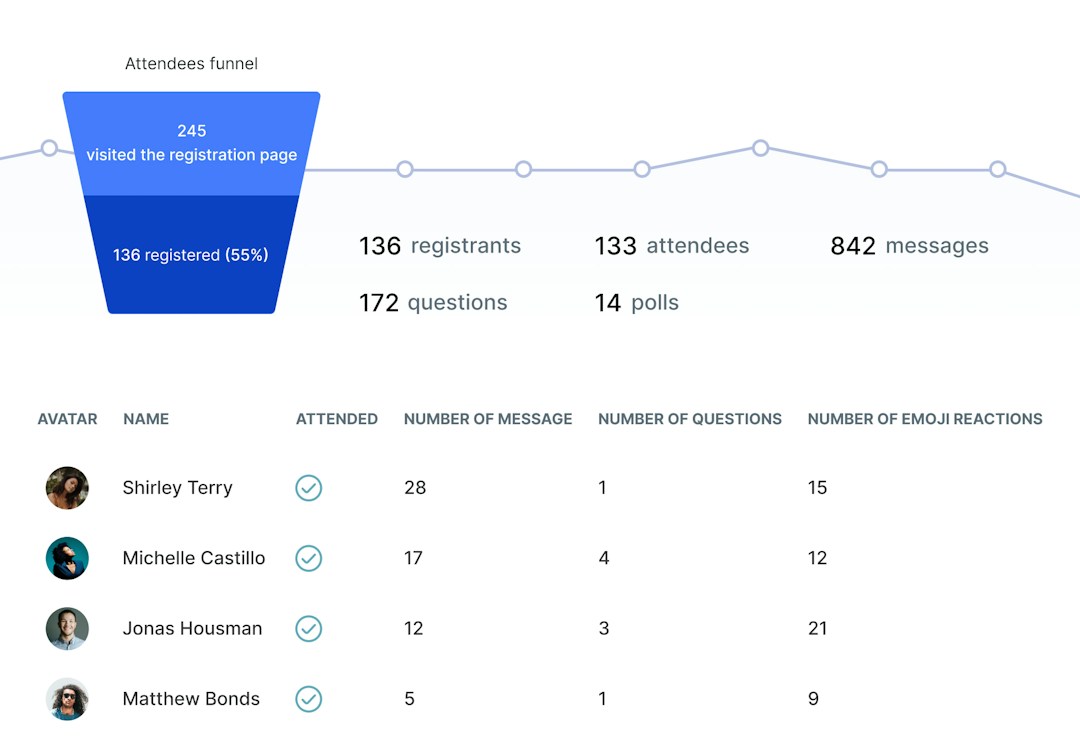Click the 136 registrants stat
Viewport: 1080px width, 753px height.
(439, 246)
